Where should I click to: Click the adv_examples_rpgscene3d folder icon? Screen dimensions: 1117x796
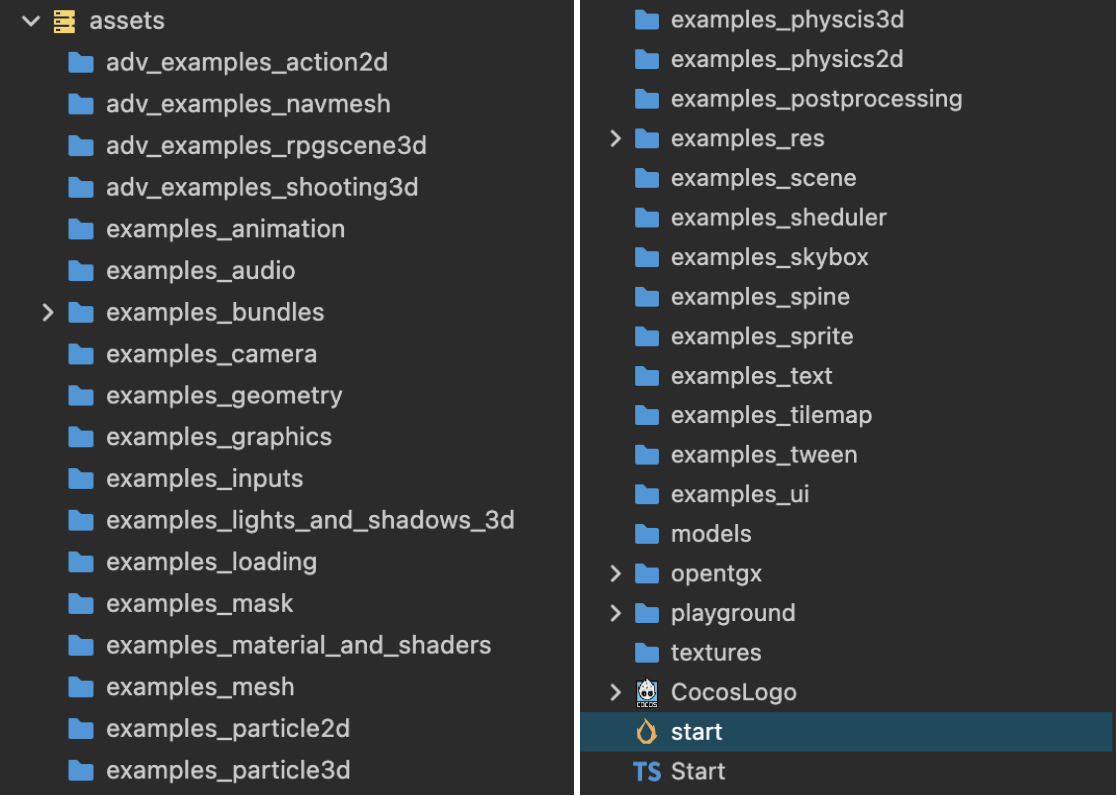(81, 146)
